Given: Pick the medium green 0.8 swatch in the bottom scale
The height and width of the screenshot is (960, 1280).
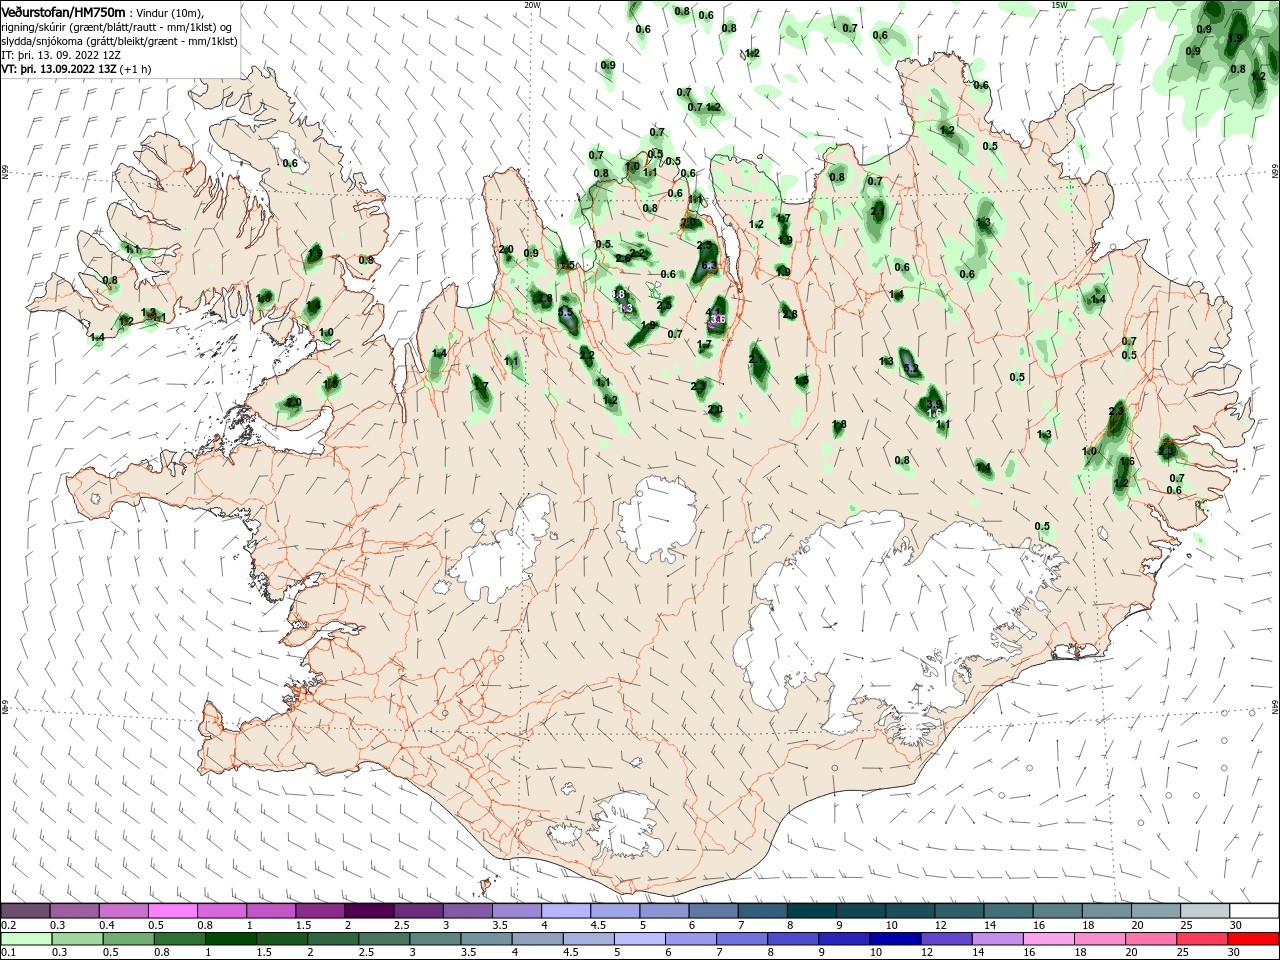Looking at the screenshot, I should point(179,939).
